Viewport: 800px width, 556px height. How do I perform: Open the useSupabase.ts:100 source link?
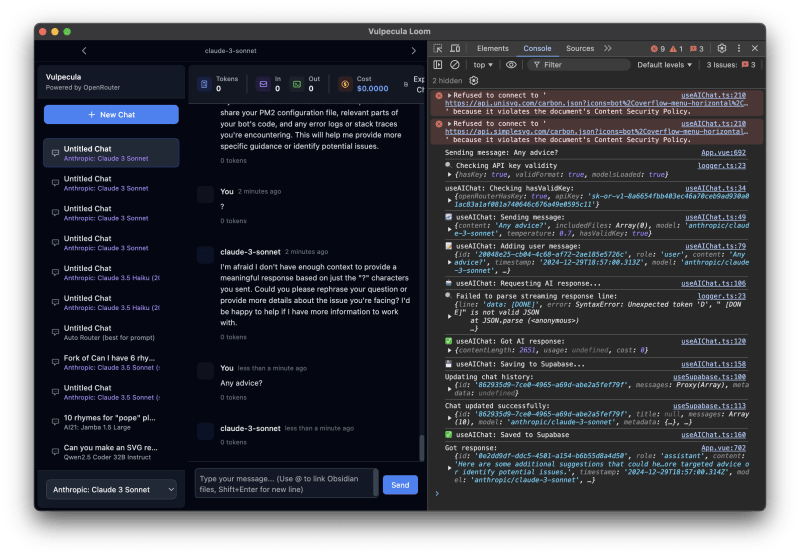pos(709,377)
